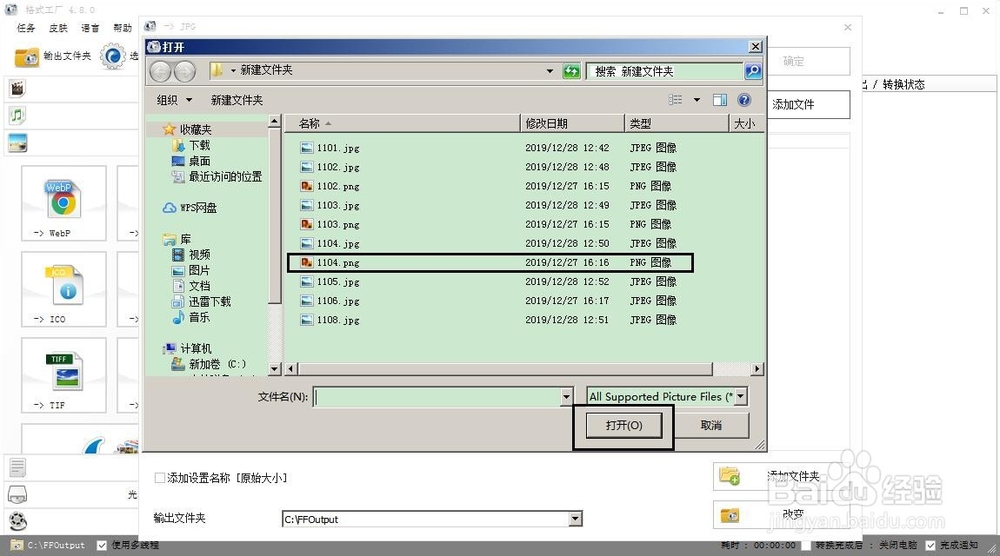Toggle the preview pane icon
The width and height of the screenshot is (1000, 556).
tap(720, 99)
